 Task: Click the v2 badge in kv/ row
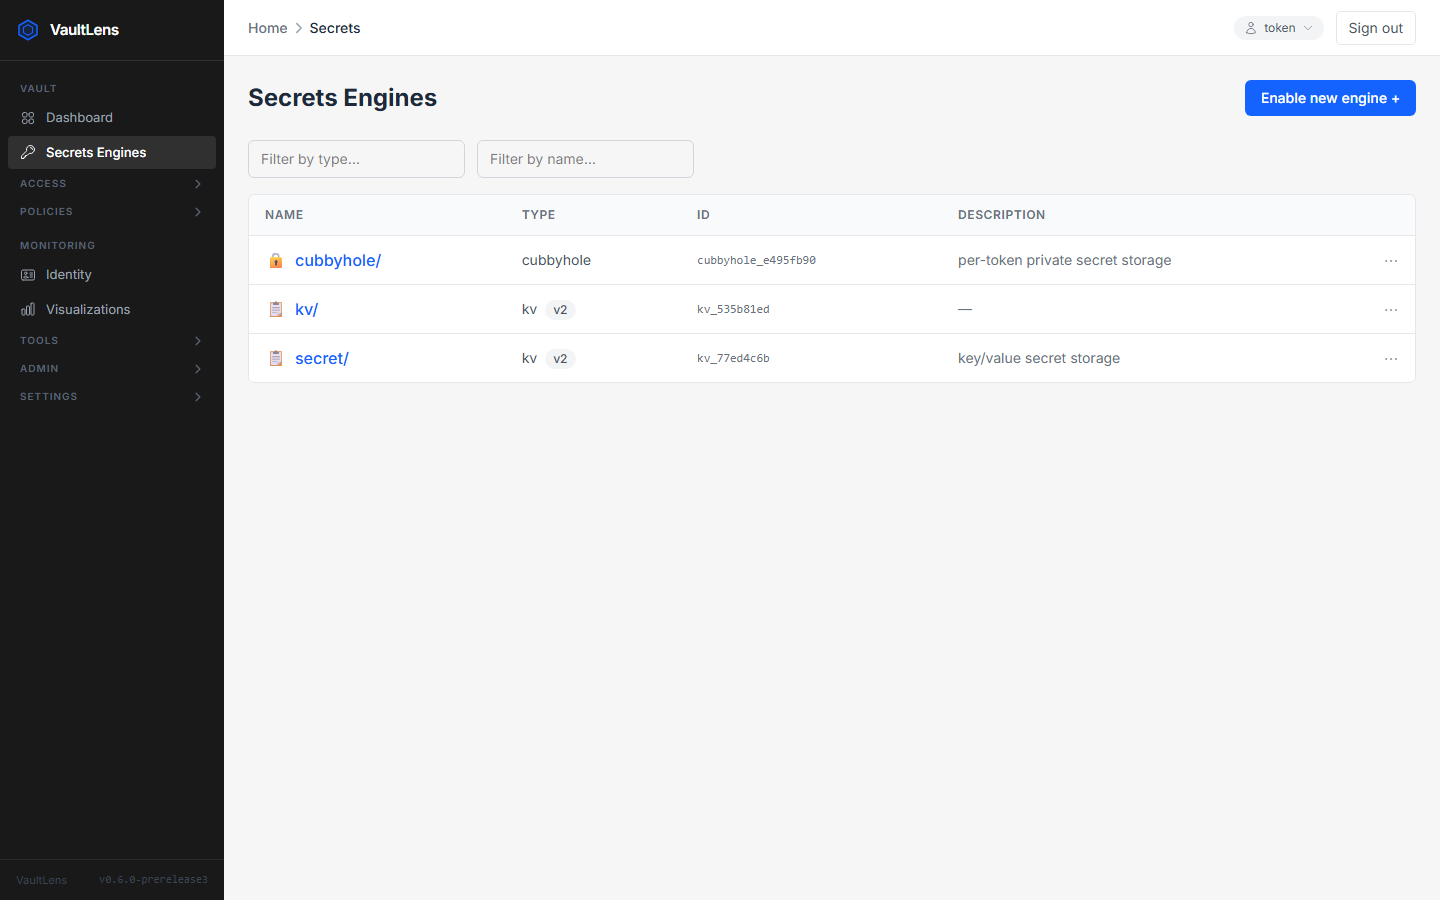point(560,310)
